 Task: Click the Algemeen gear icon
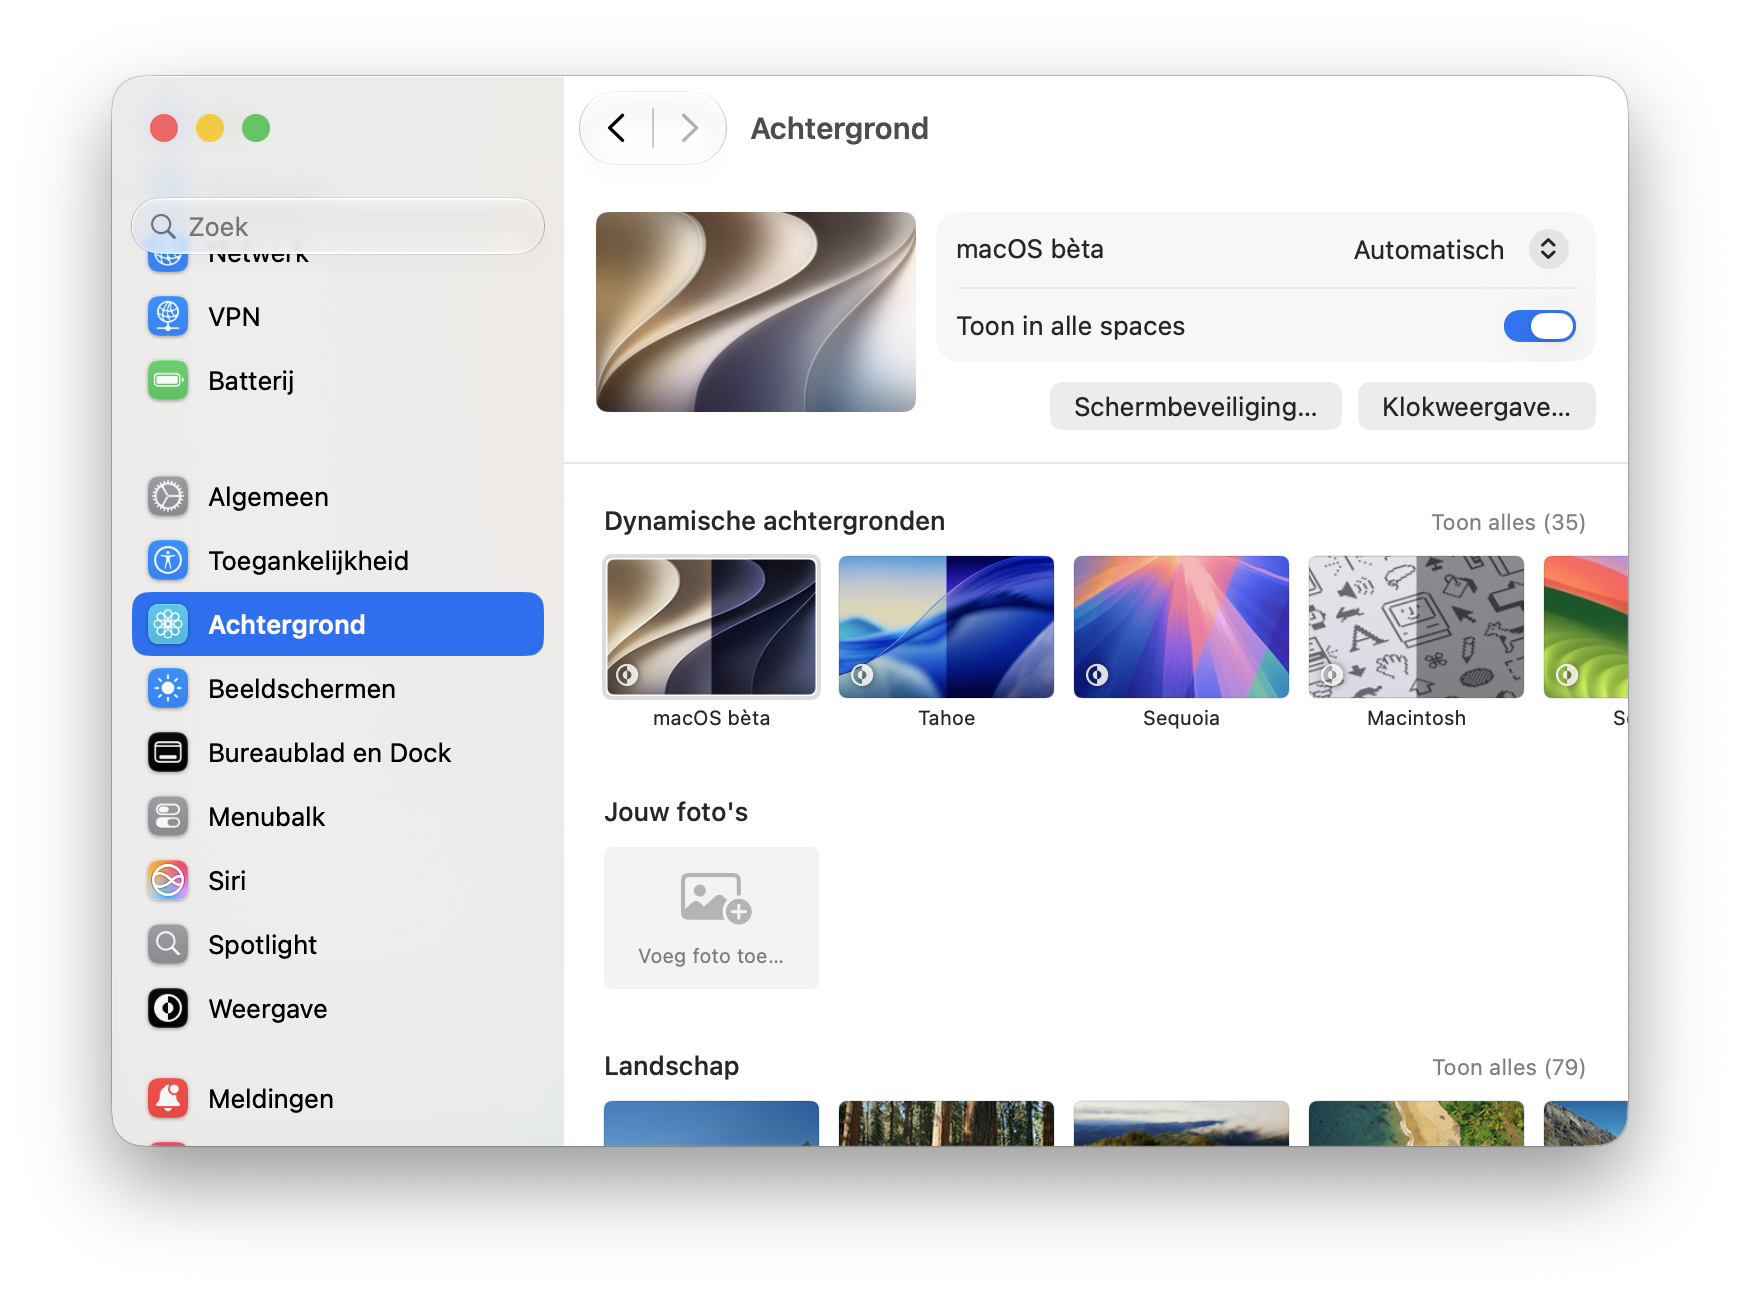pos(168,497)
